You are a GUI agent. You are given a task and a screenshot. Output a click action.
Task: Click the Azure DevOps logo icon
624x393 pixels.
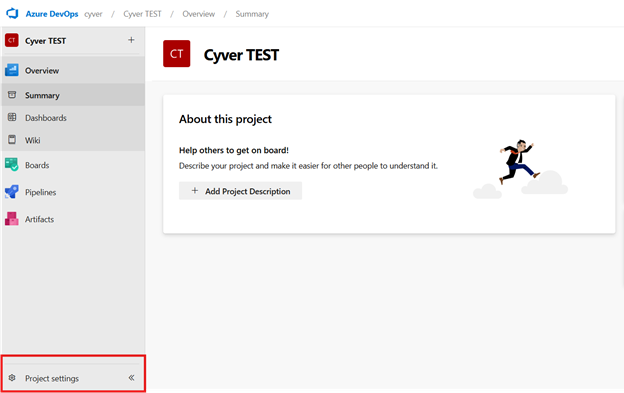(12, 14)
